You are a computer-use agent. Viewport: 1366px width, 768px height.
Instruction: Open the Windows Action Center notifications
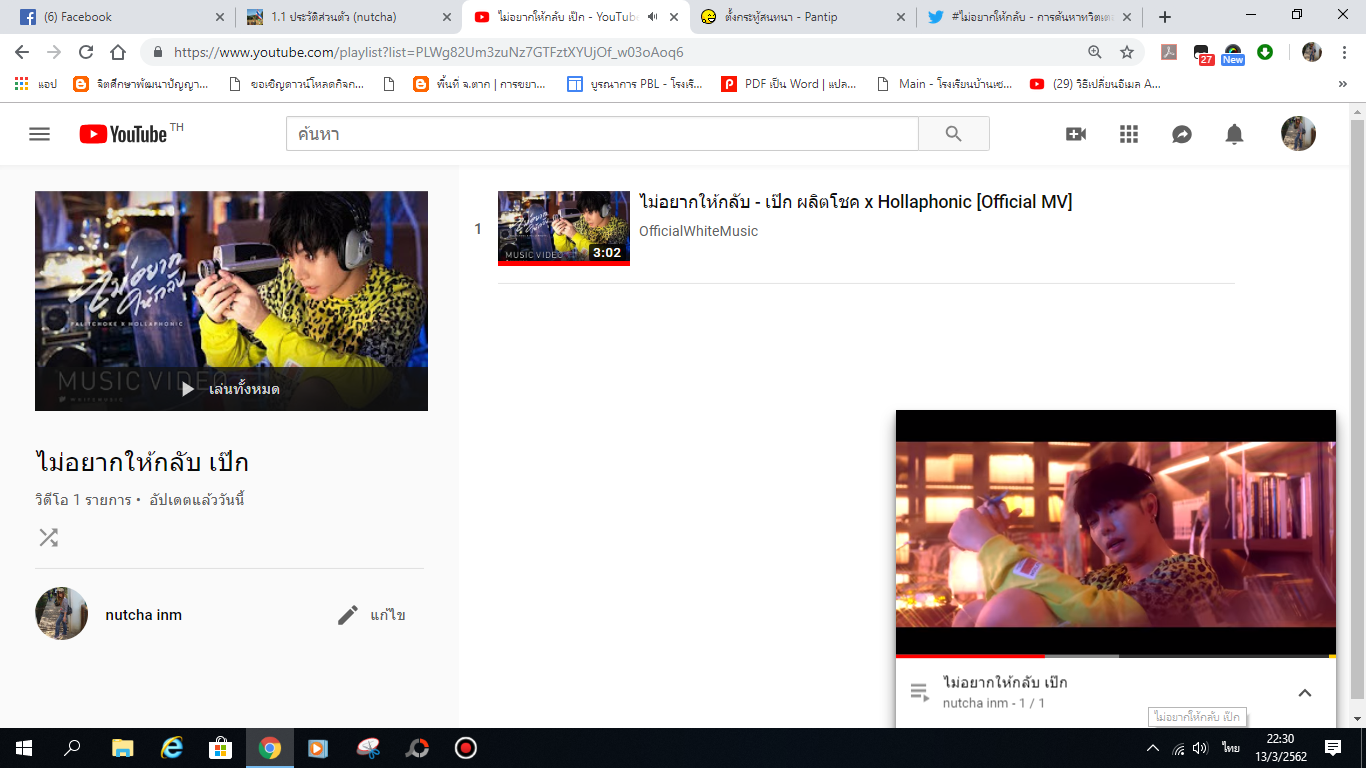pos(1333,748)
